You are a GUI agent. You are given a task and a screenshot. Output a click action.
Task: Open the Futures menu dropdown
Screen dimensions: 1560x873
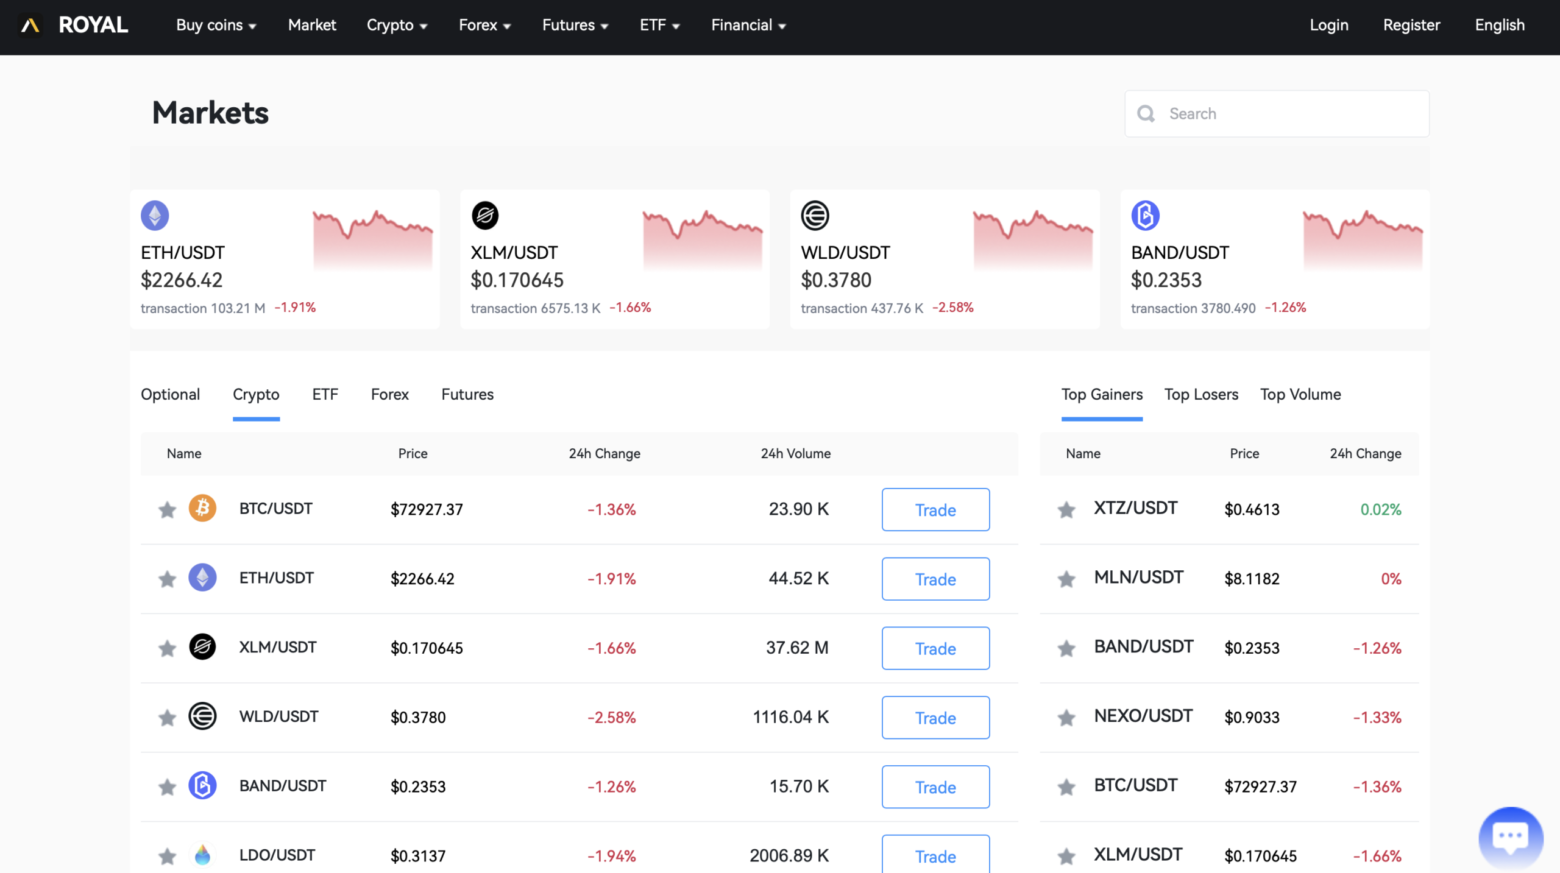(574, 25)
